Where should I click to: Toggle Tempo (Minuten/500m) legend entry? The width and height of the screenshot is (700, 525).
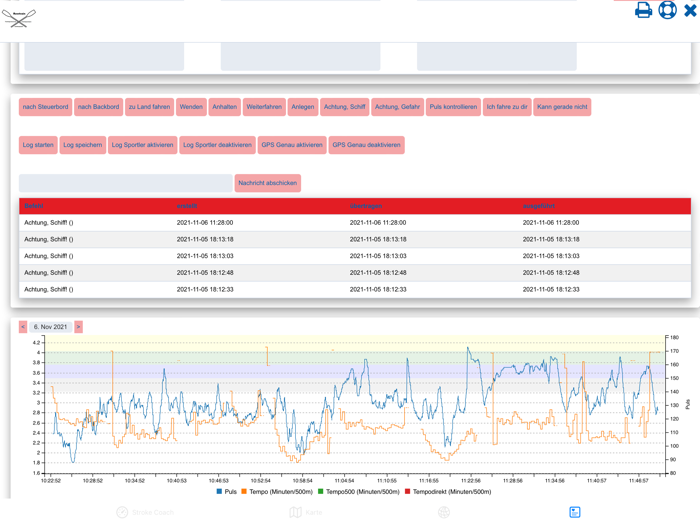click(277, 492)
